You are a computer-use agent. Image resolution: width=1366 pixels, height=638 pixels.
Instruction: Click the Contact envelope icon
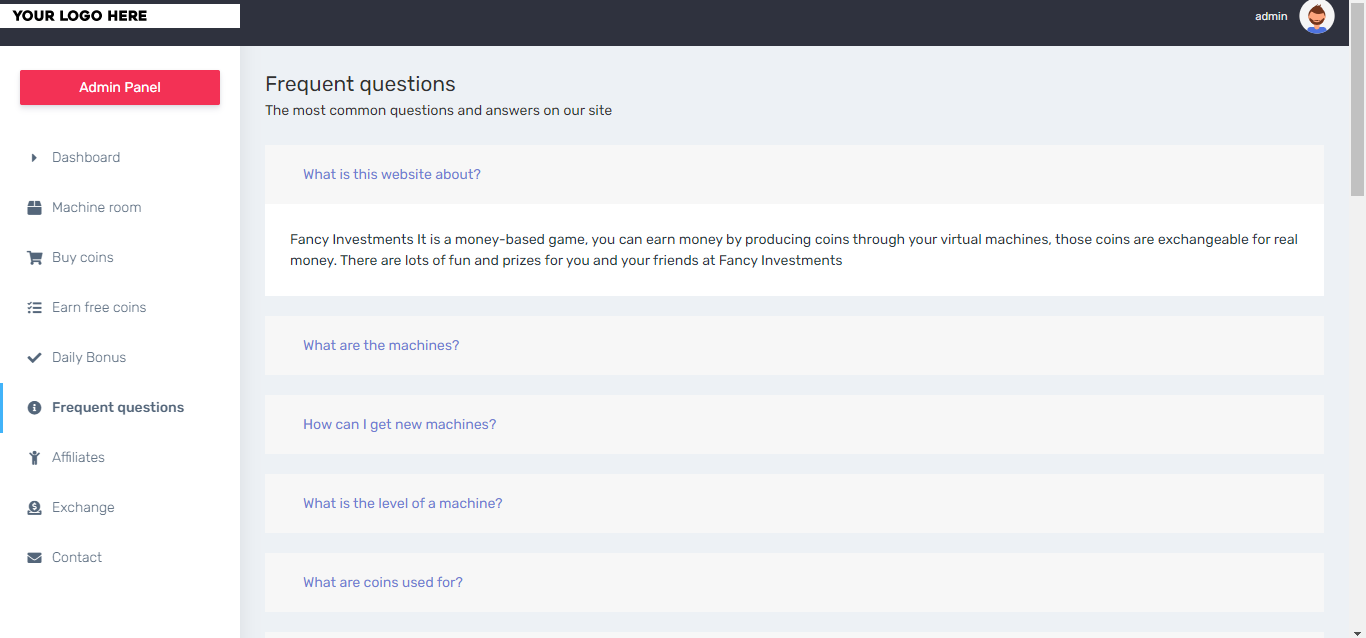34,558
